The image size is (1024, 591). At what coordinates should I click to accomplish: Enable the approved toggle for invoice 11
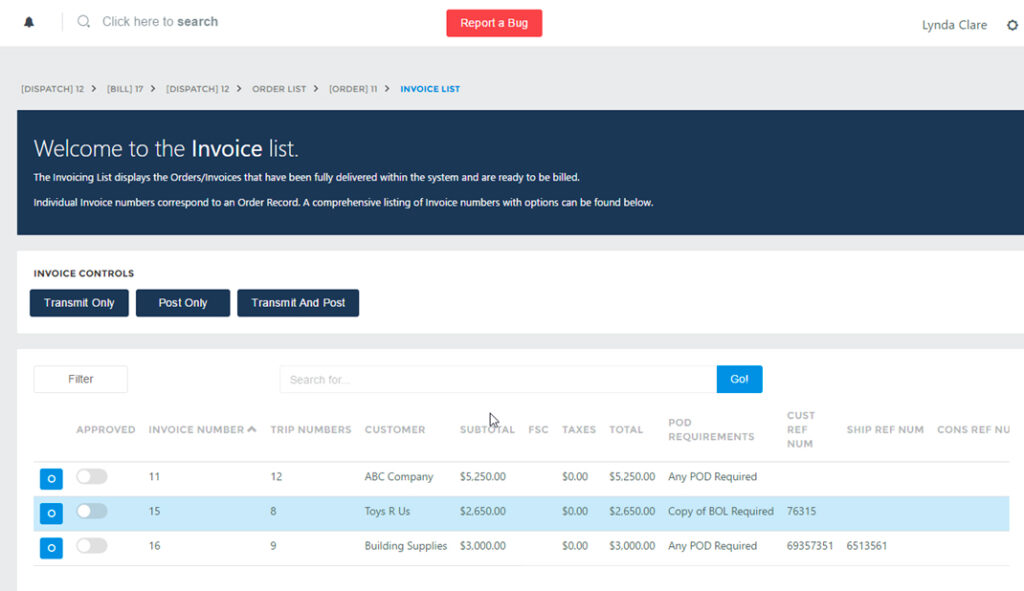click(x=92, y=477)
